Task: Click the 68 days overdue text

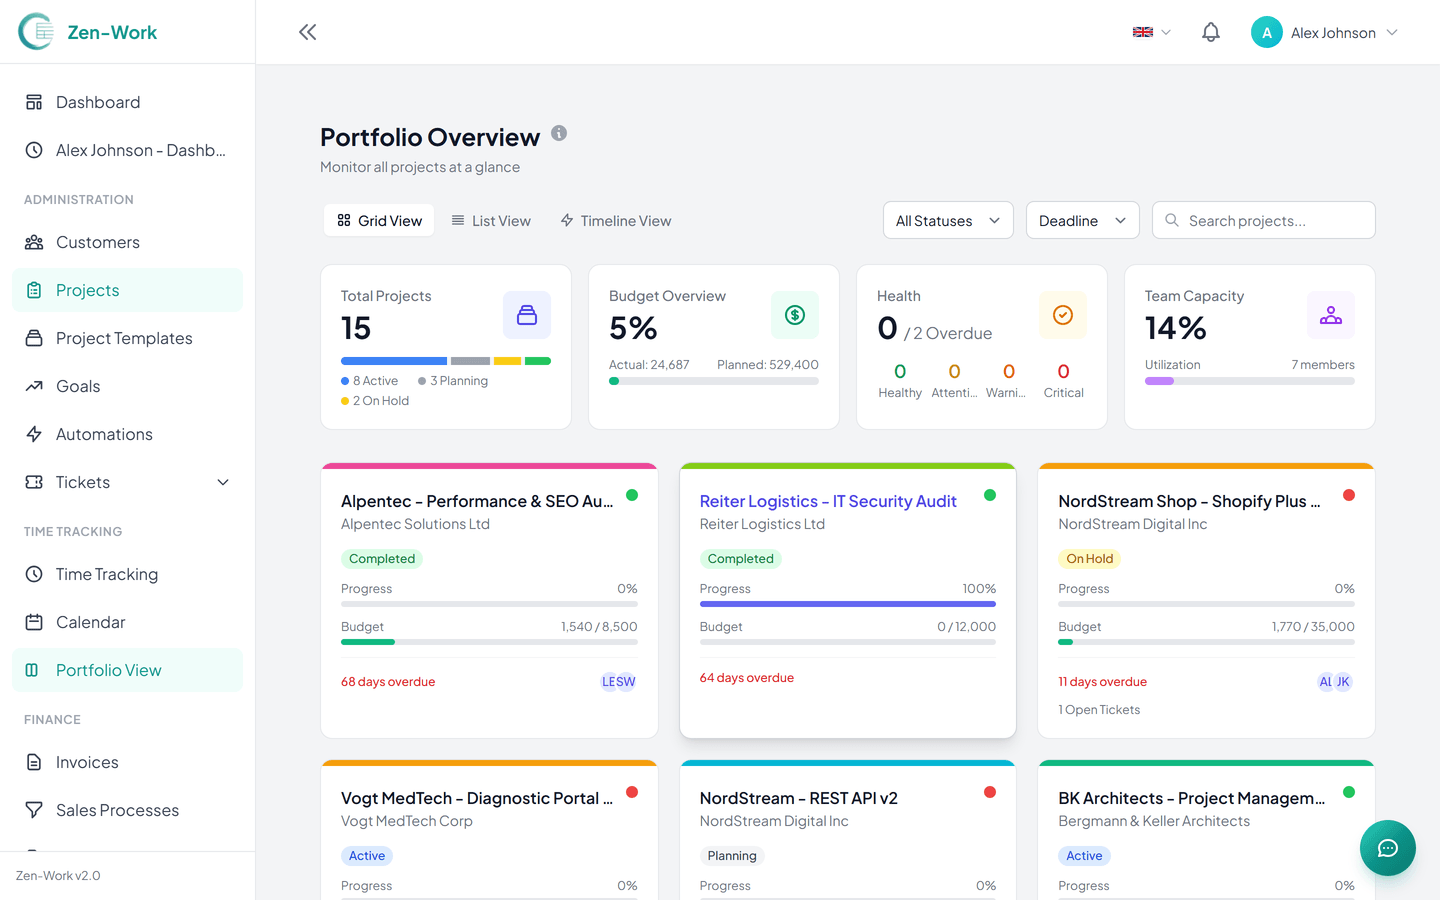Action: click(388, 682)
